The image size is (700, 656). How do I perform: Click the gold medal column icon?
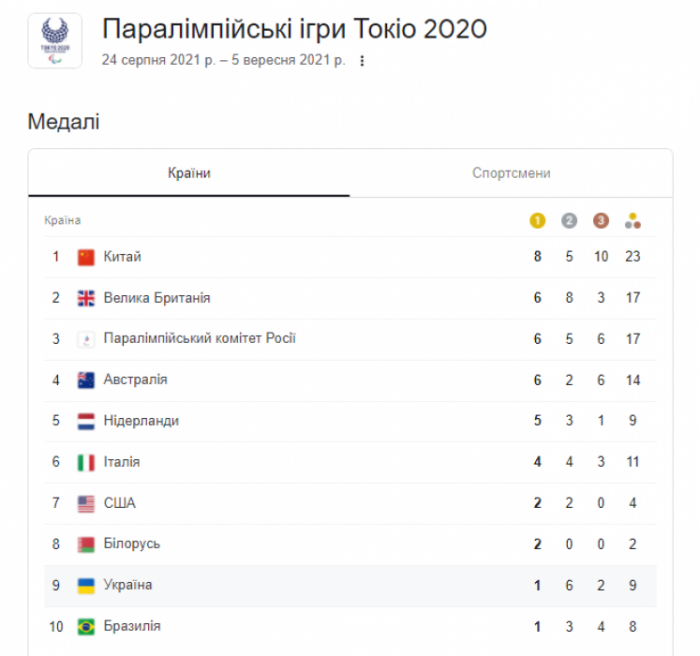pyautogui.click(x=537, y=221)
